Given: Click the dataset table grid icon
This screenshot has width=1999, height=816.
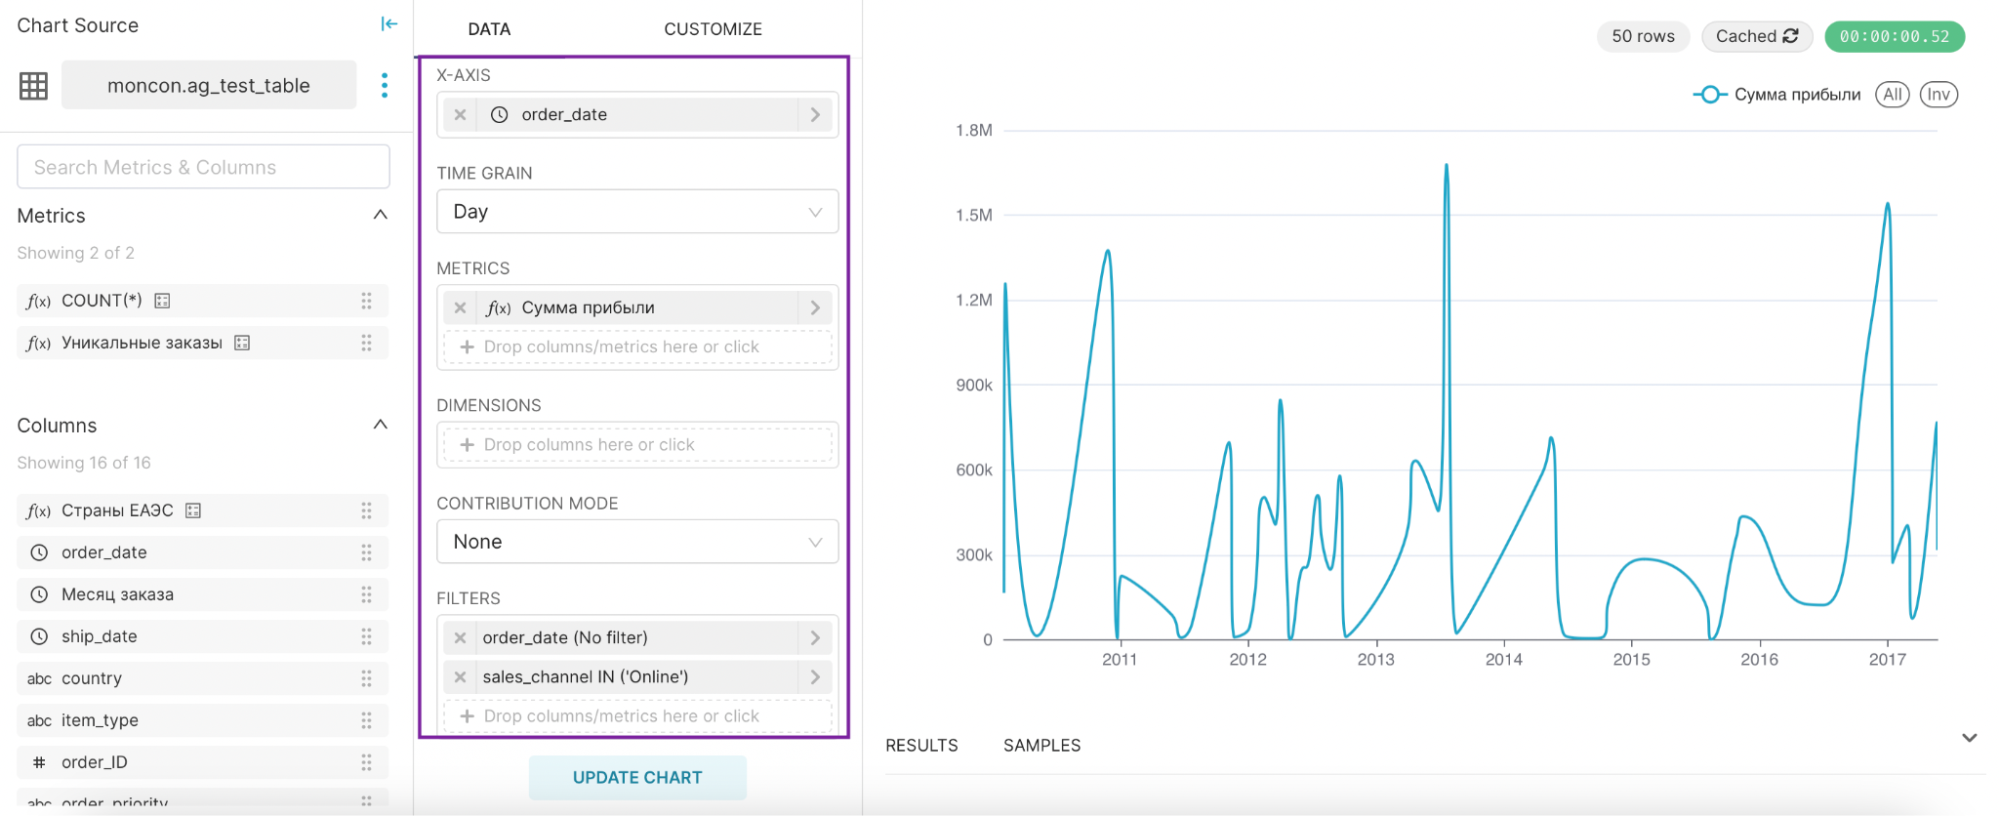Looking at the screenshot, I should 34,86.
